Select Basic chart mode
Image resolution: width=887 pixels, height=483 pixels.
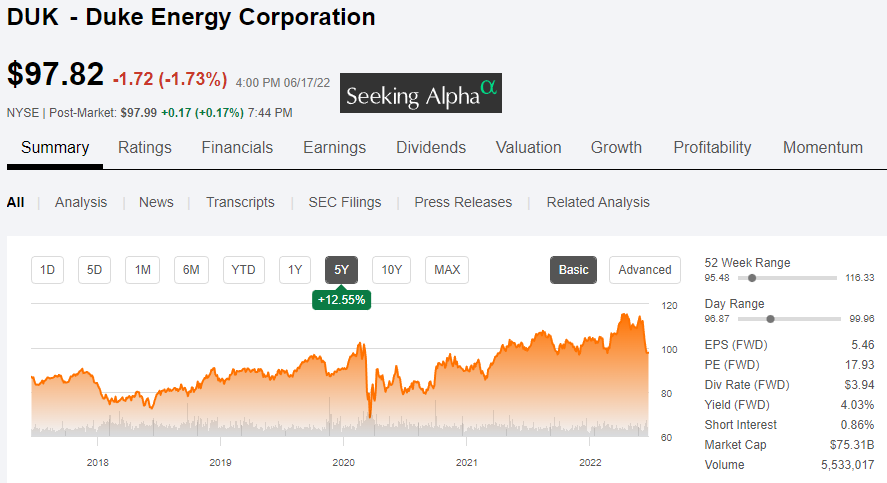574,270
